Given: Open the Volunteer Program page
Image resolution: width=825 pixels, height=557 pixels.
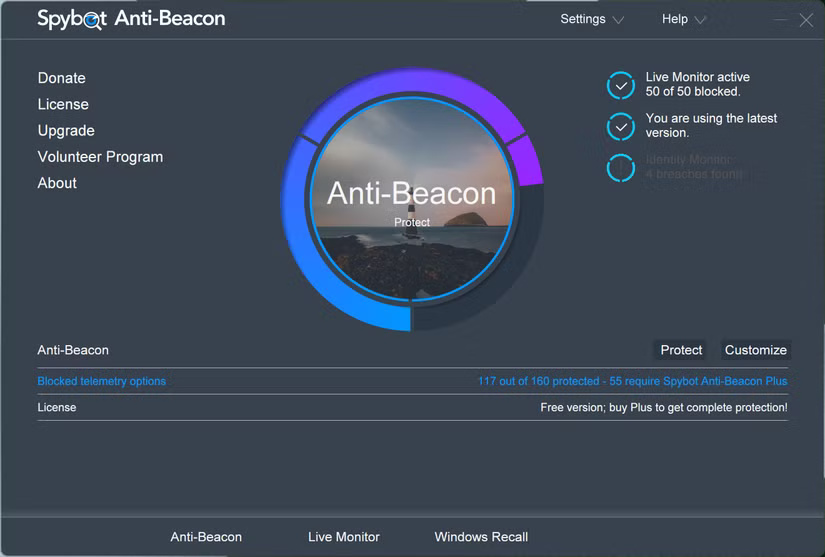Looking at the screenshot, I should (x=100, y=157).
